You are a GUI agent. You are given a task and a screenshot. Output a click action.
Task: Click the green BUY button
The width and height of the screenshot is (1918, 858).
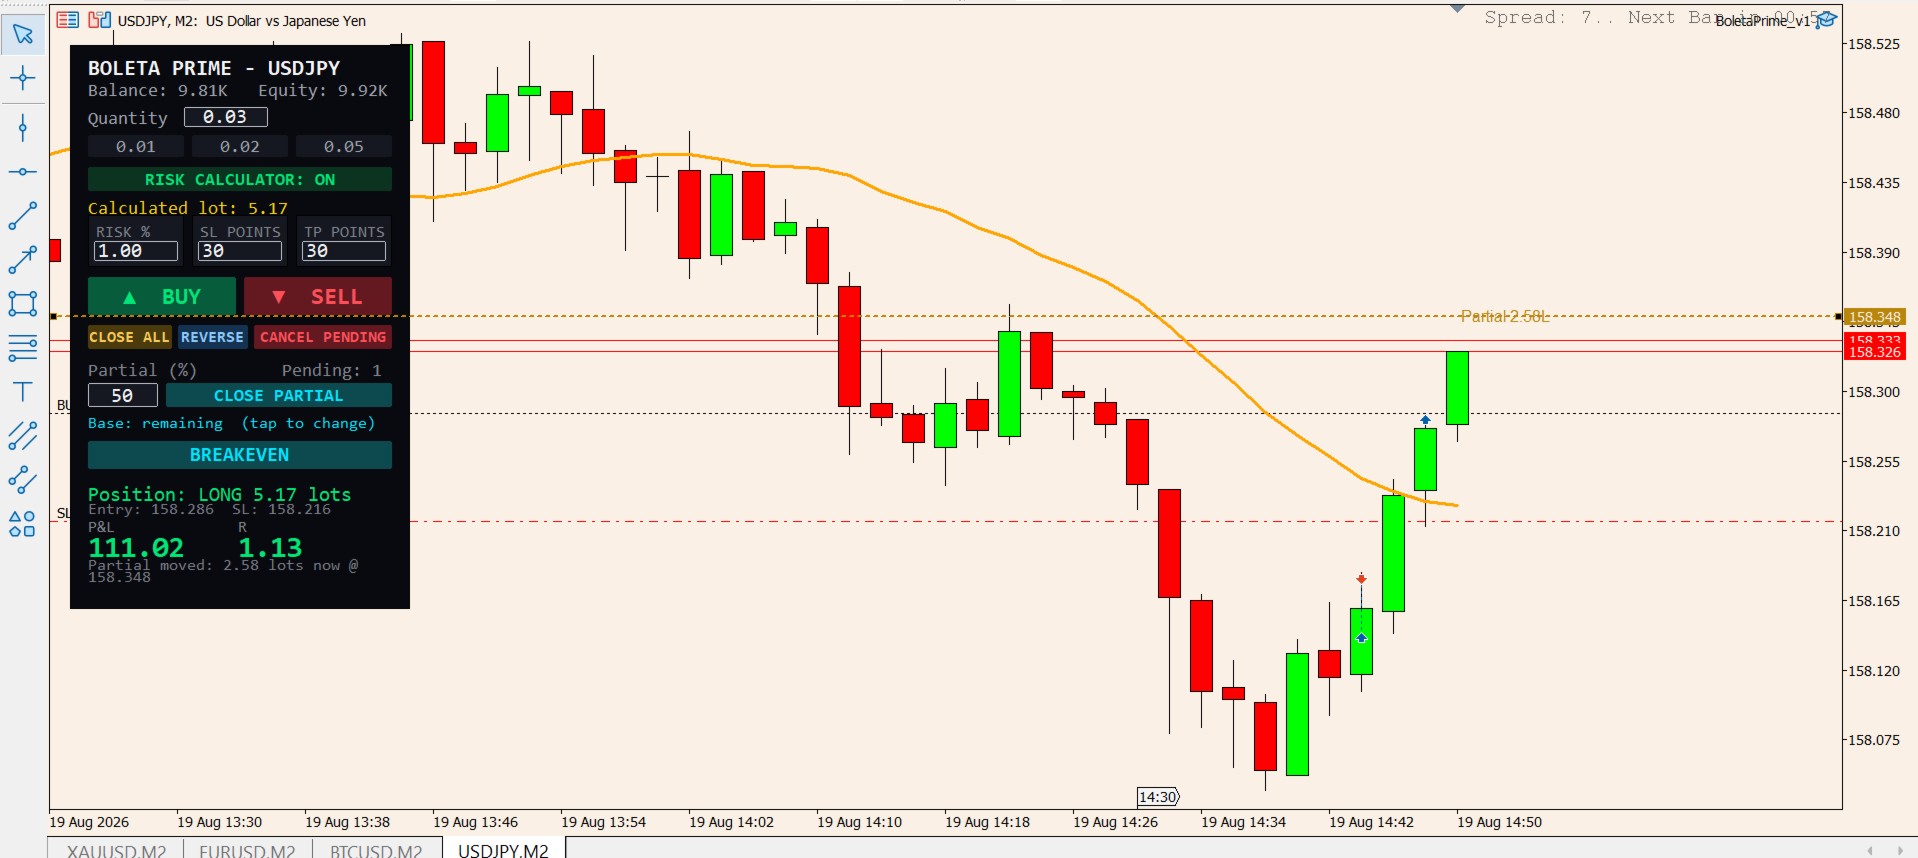pos(162,296)
